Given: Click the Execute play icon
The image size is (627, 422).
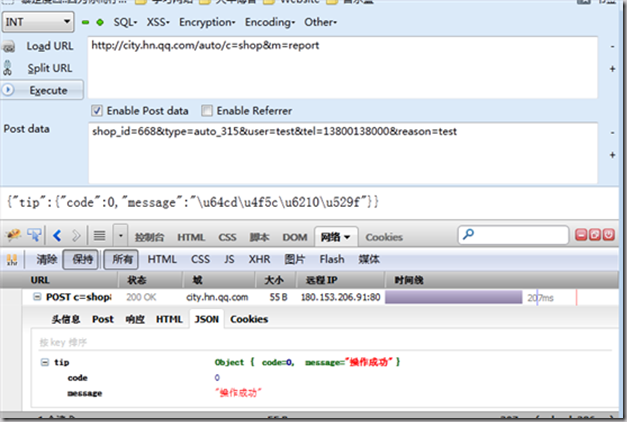Looking at the screenshot, I should 8,90.
